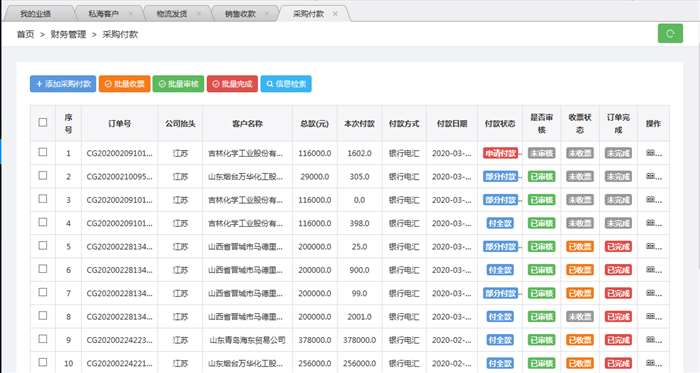Check the checkbox for row 1

coord(43,152)
